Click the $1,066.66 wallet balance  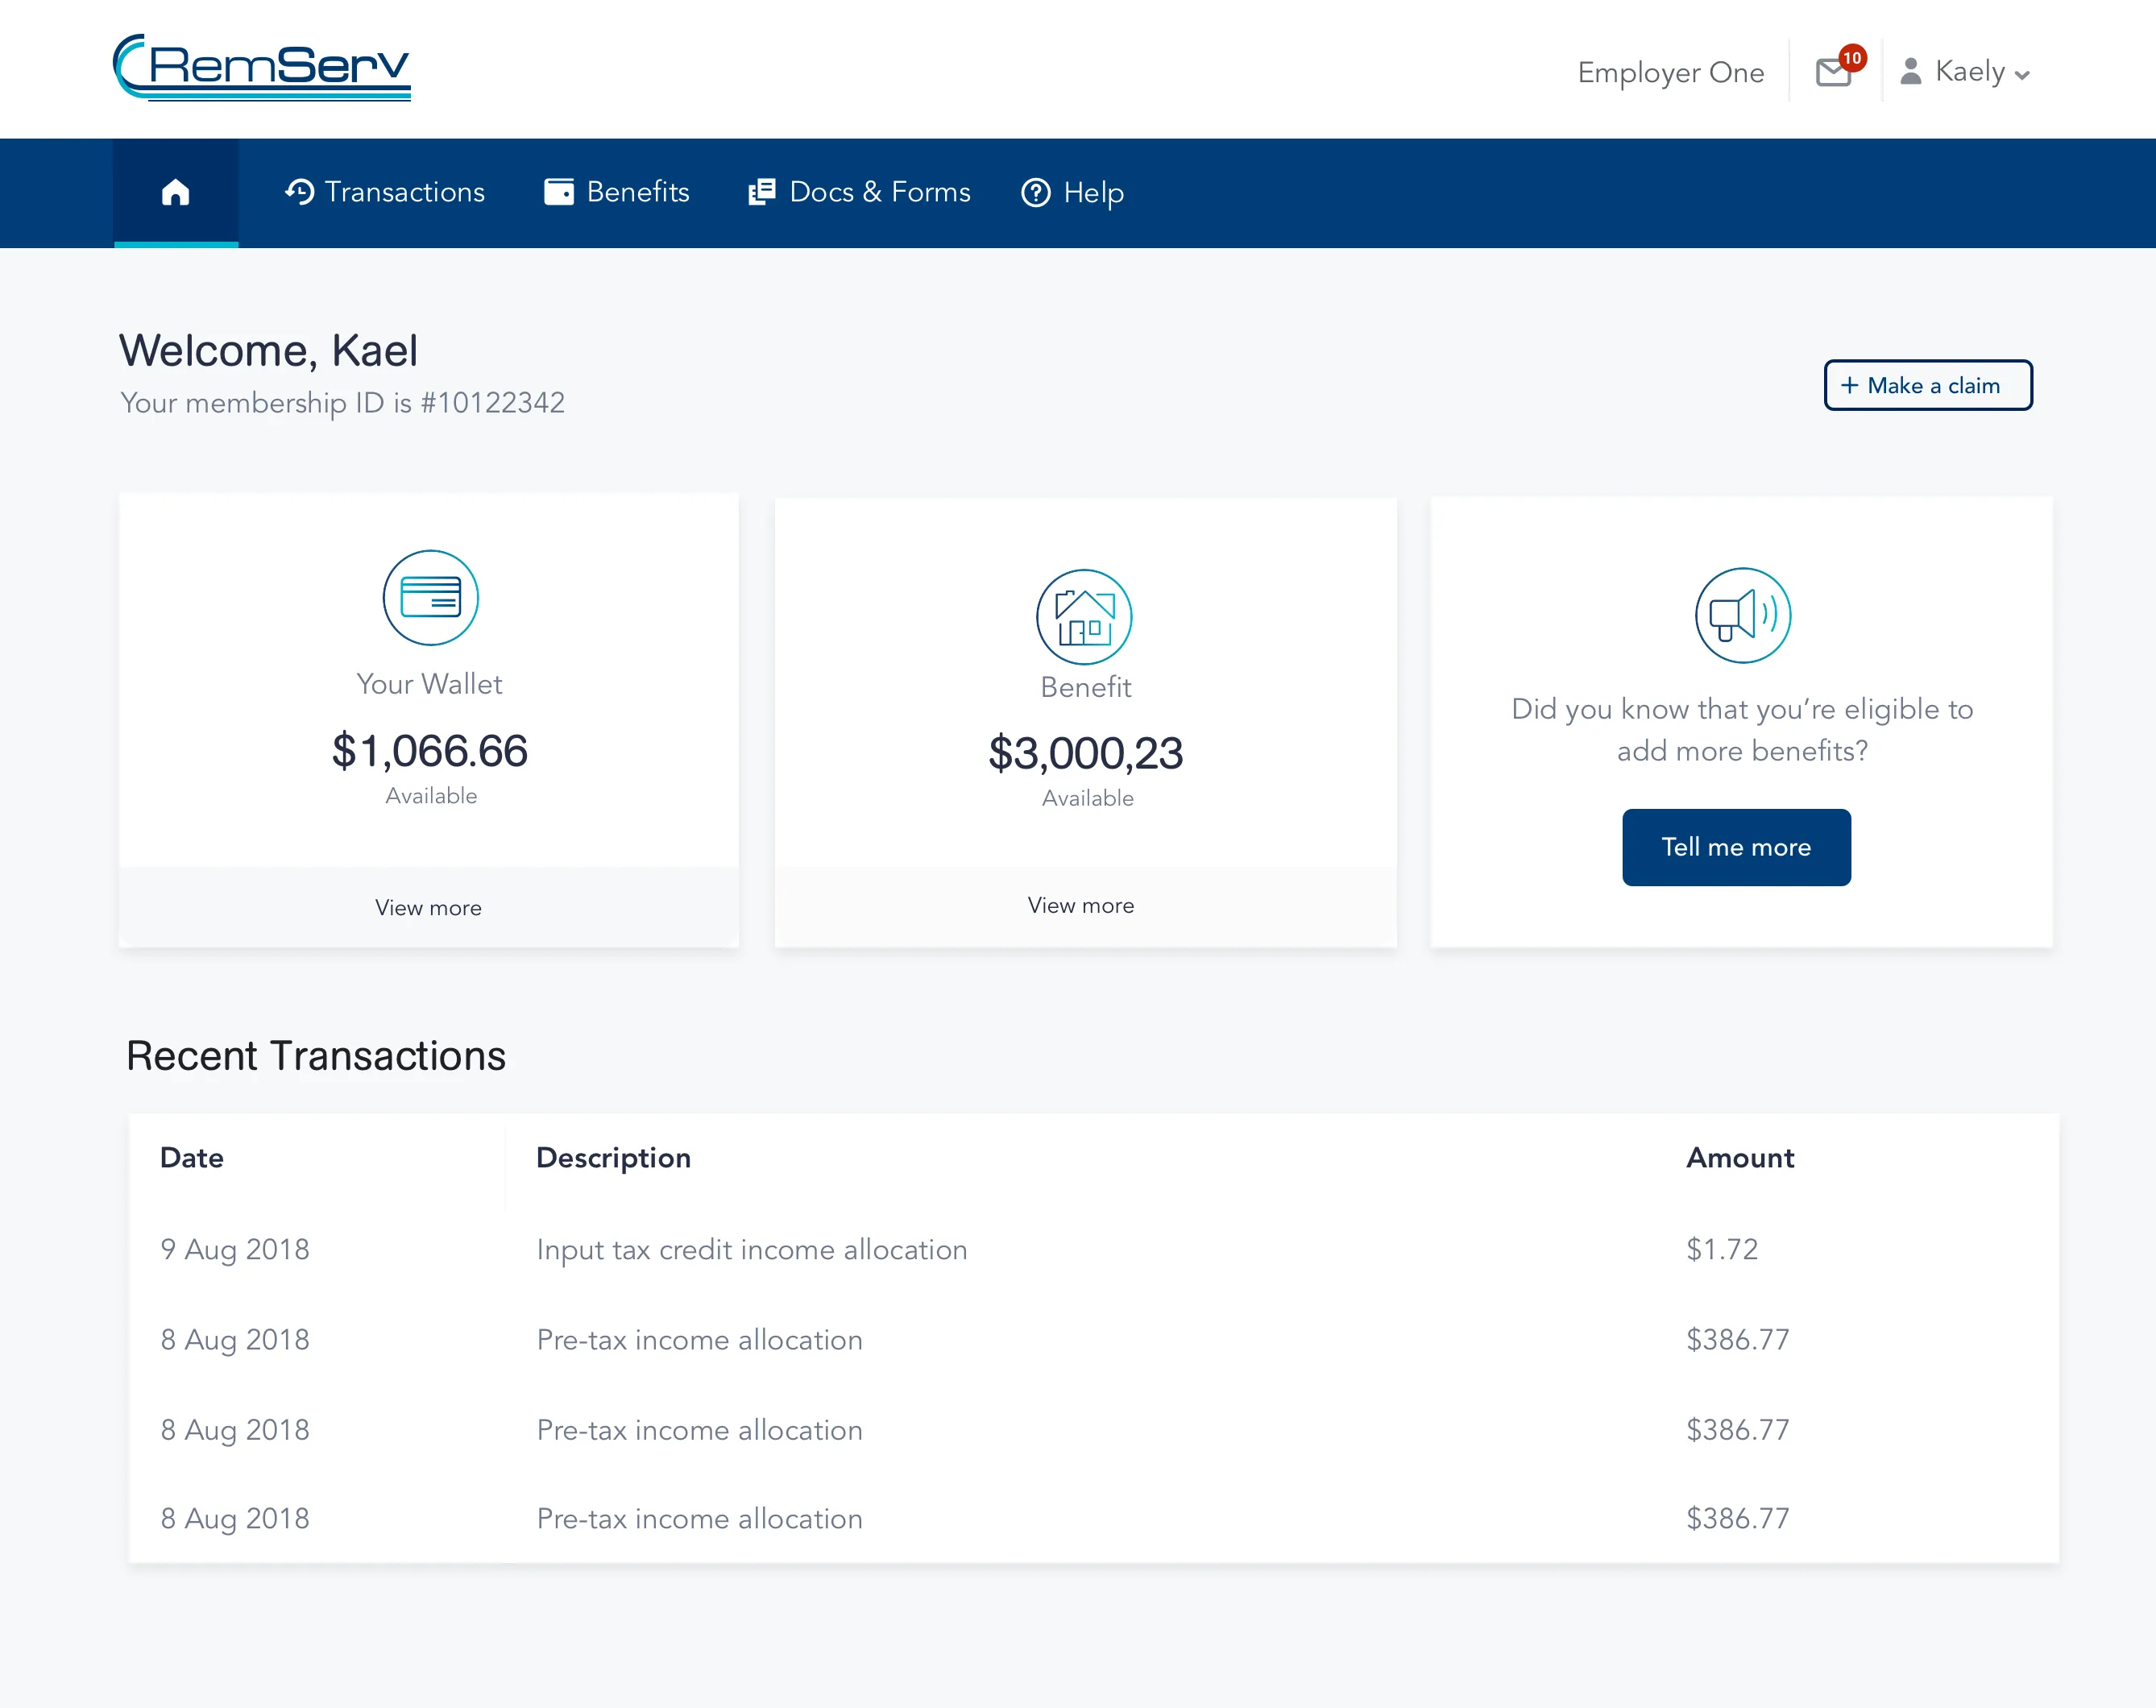(x=430, y=751)
